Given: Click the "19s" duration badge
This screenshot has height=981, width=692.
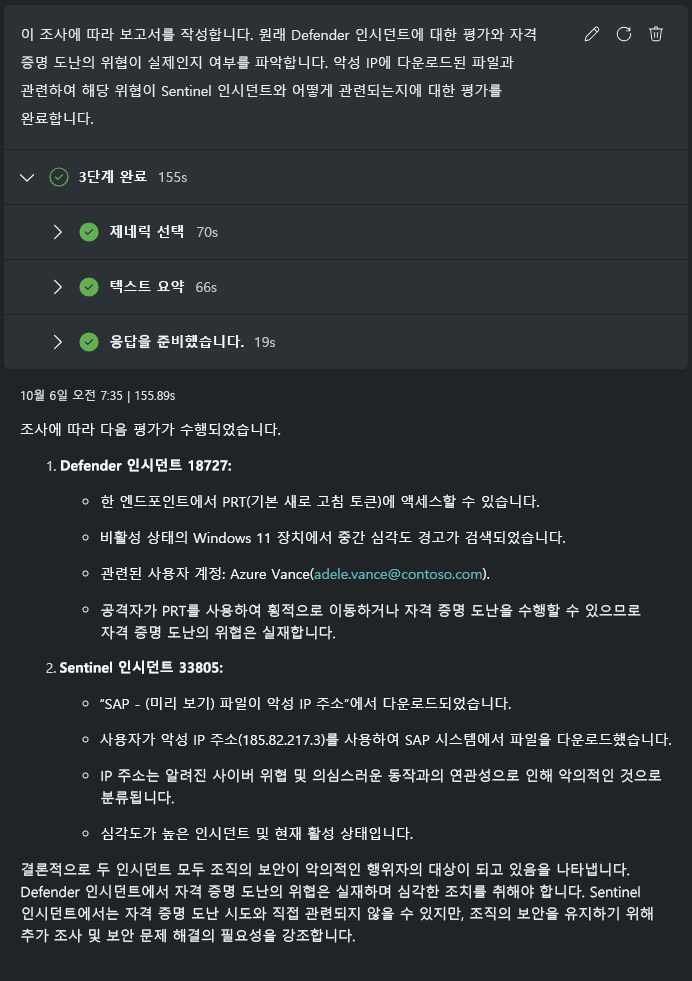Looking at the screenshot, I should tap(263, 342).
